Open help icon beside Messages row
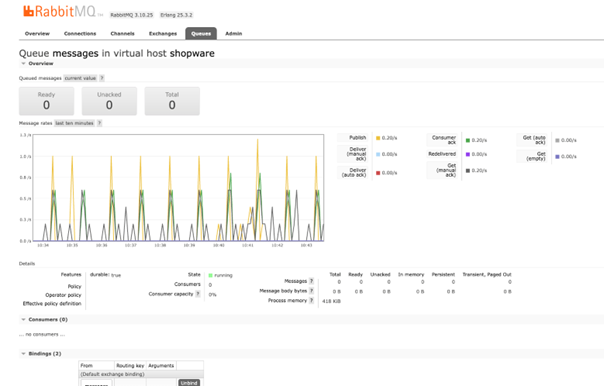This screenshot has height=386, width=604. pos(312,281)
